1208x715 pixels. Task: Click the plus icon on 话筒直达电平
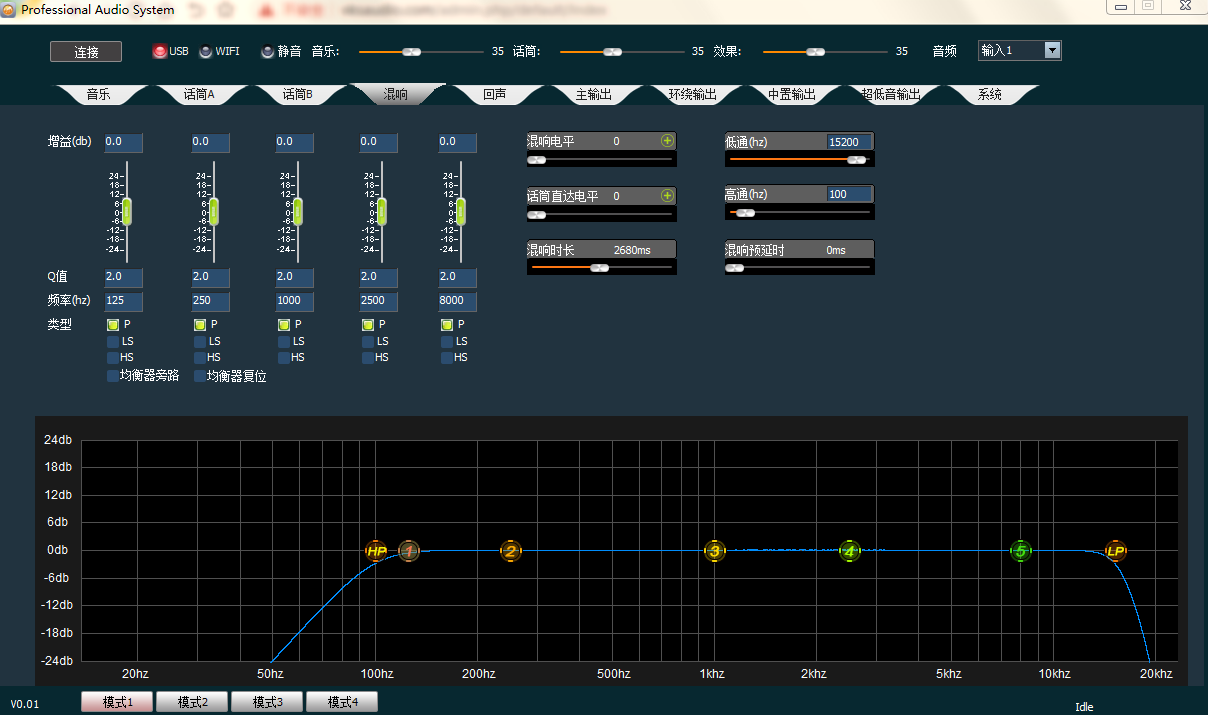pyautogui.click(x=667, y=195)
